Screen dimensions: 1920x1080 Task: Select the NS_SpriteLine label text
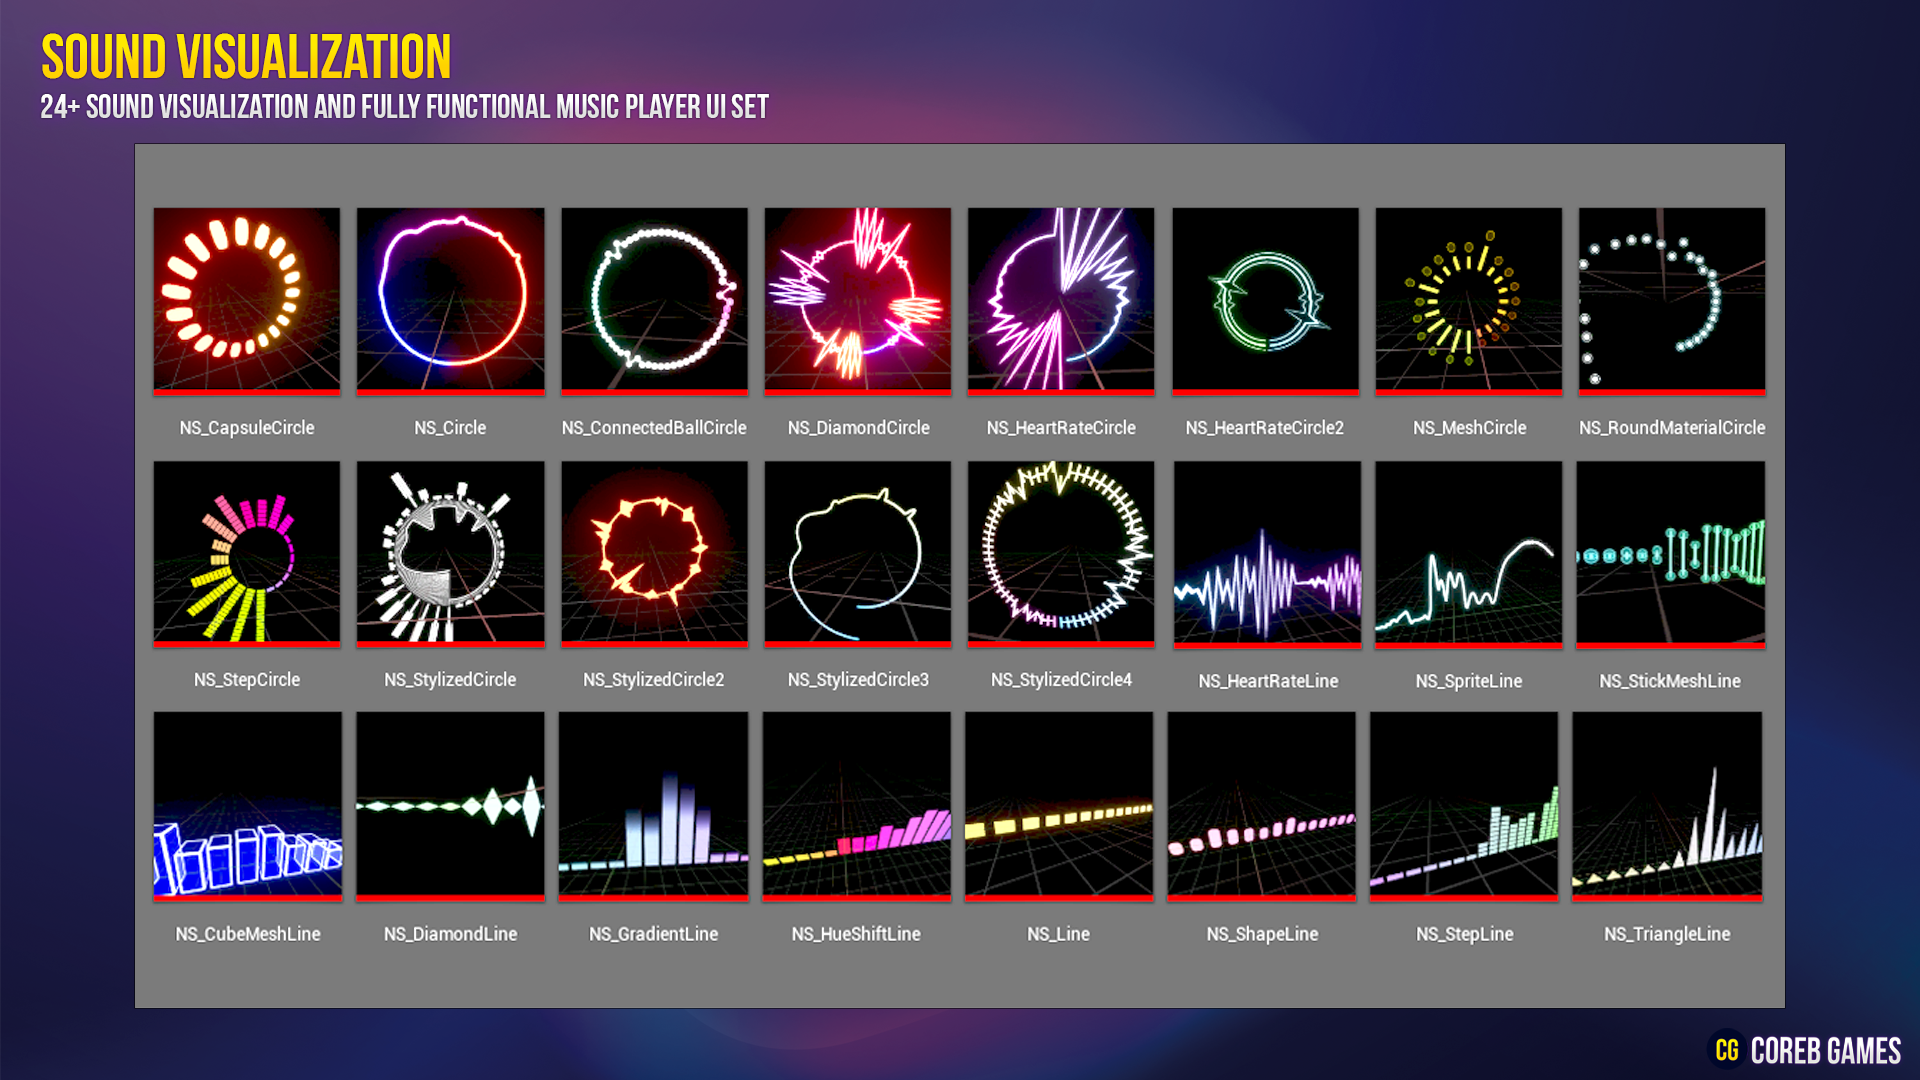click(1468, 681)
